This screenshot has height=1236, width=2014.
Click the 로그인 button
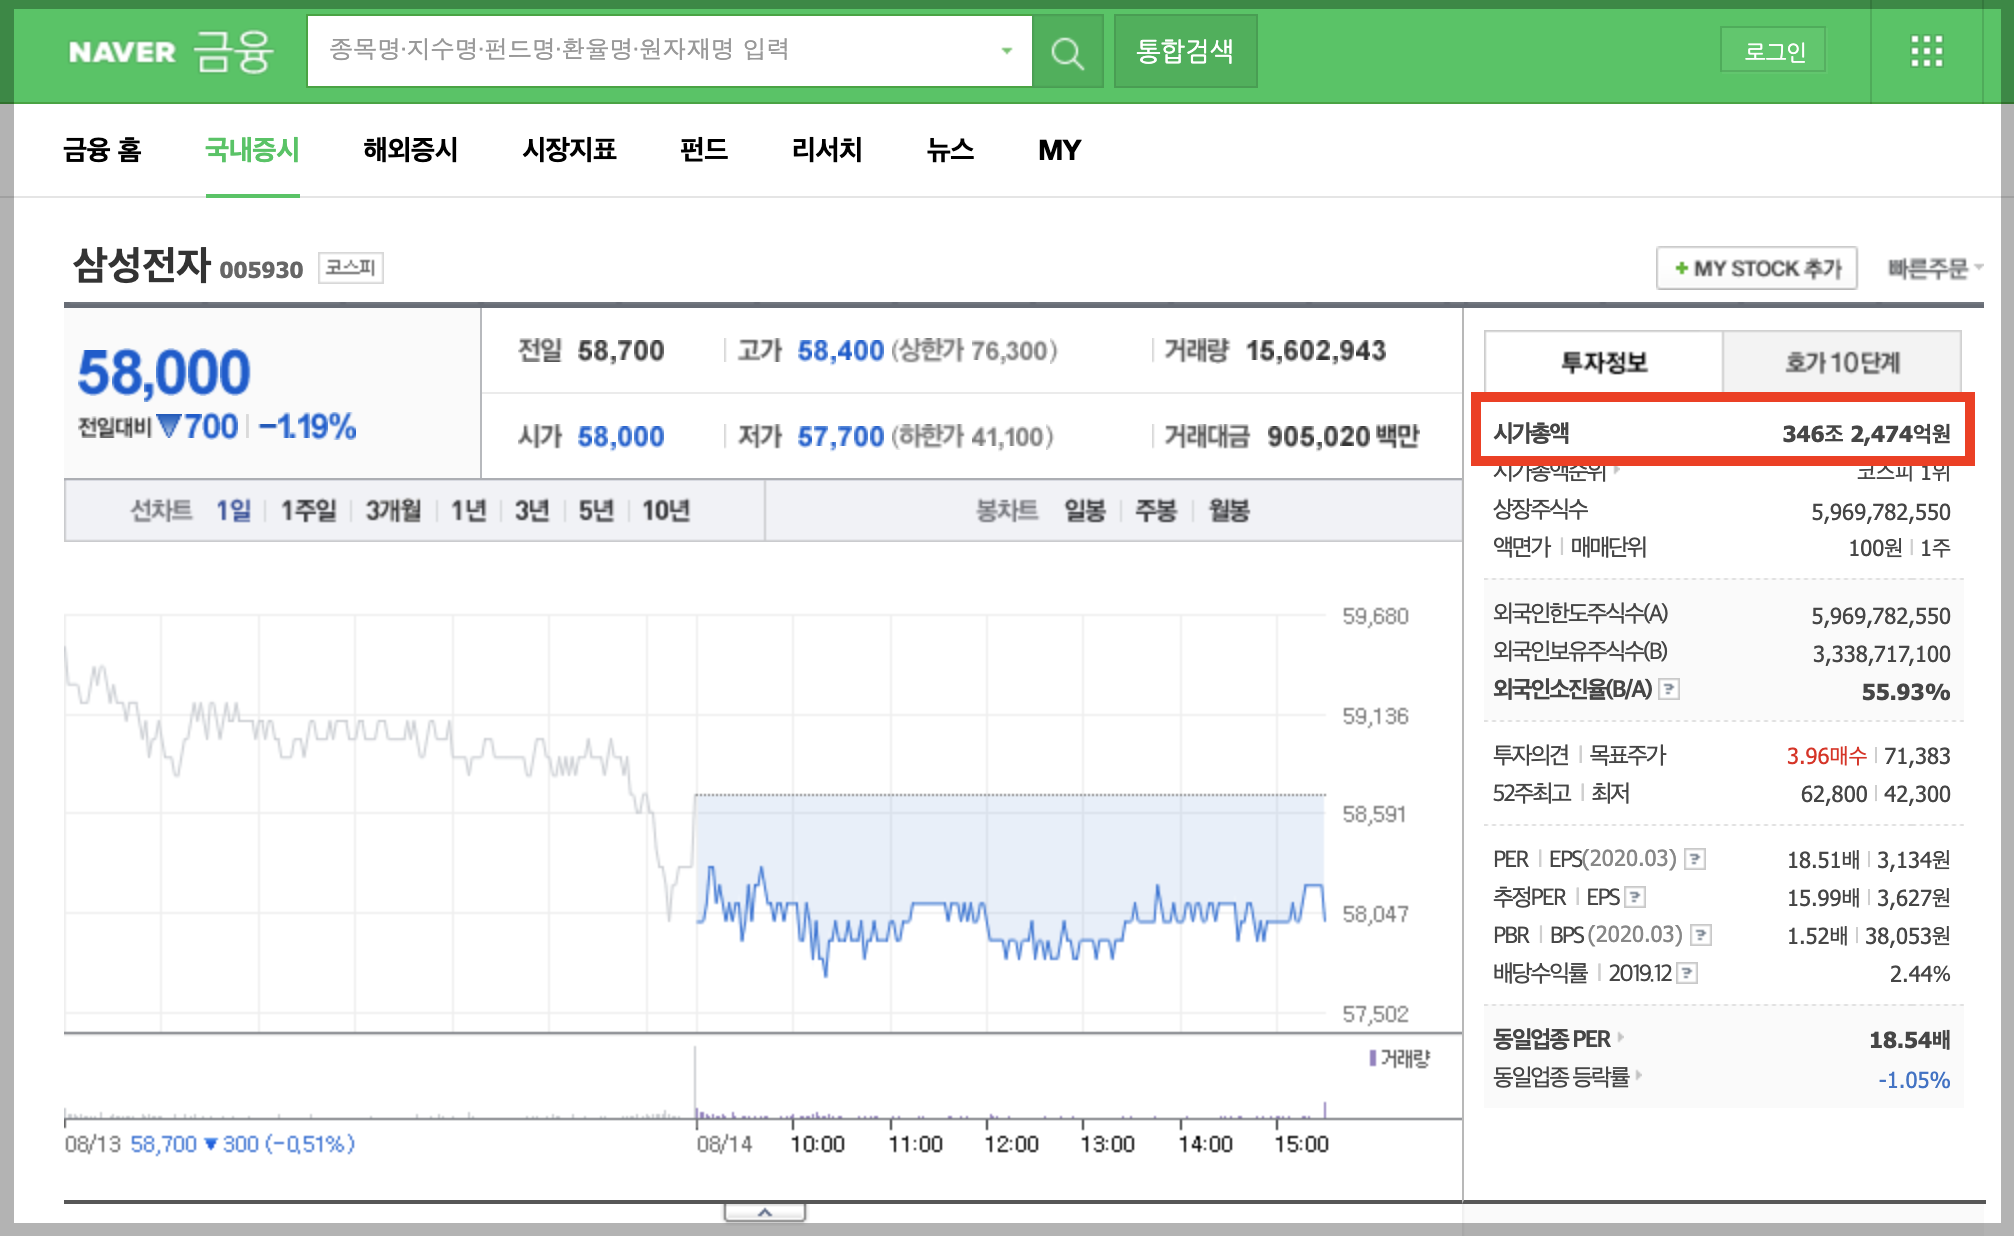1773,51
